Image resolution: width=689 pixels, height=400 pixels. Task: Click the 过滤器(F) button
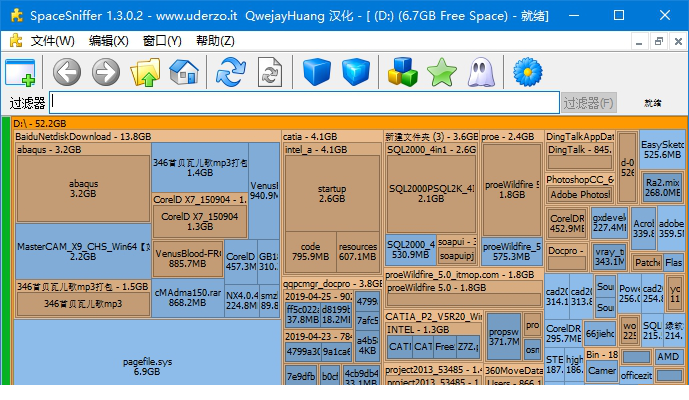coord(588,103)
